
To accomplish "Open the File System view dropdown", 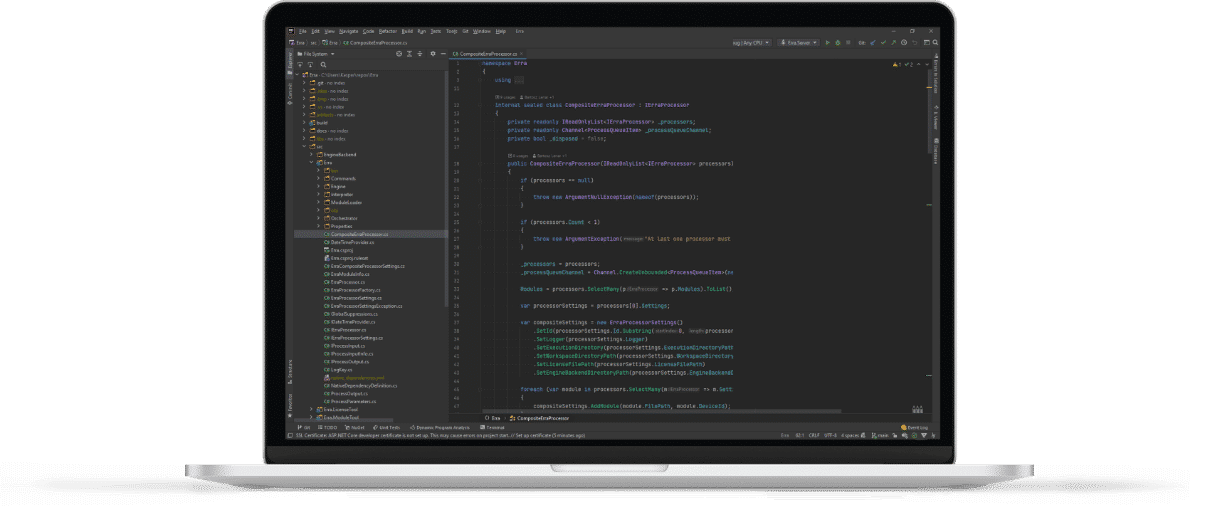I will click(x=316, y=54).
